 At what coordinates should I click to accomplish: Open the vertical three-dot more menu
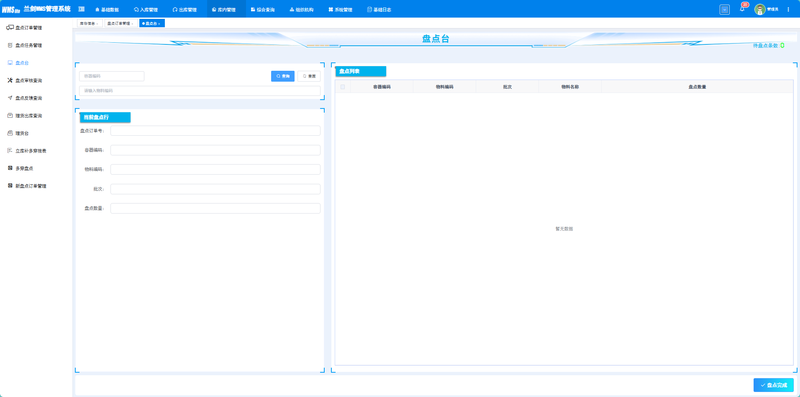pyautogui.click(x=788, y=9)
